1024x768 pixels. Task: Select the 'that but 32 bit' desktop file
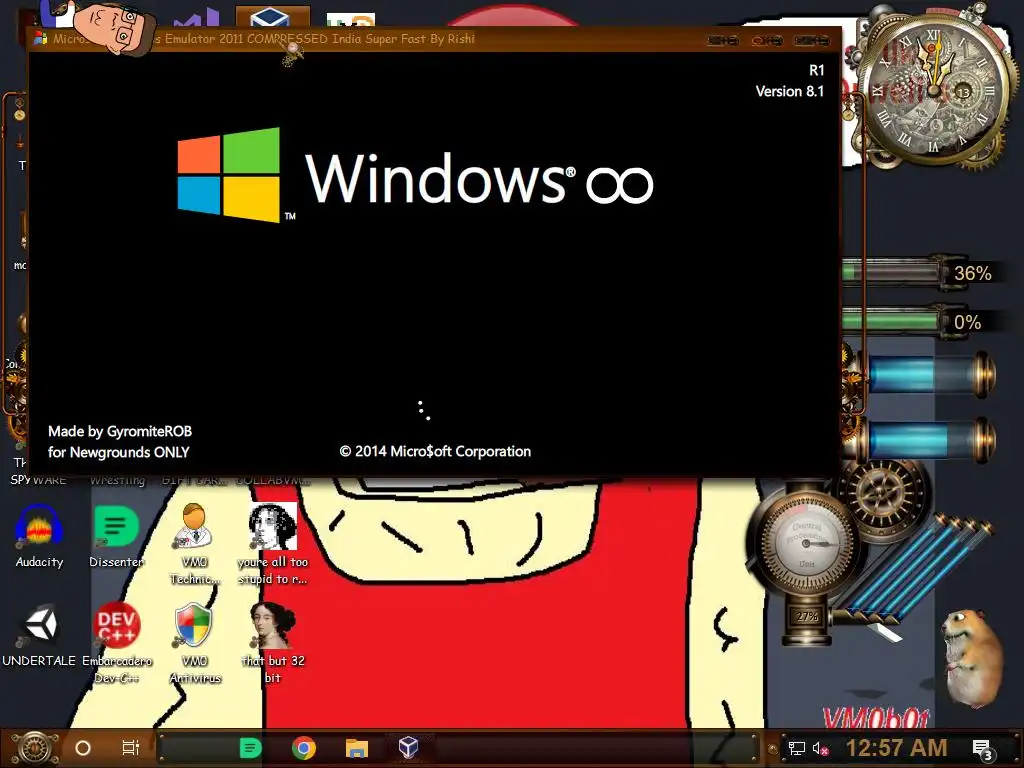(x=272, y=643)
